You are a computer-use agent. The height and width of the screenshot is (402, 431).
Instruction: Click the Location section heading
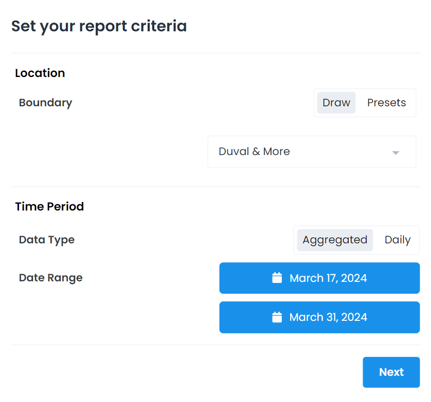pos(40,73)
